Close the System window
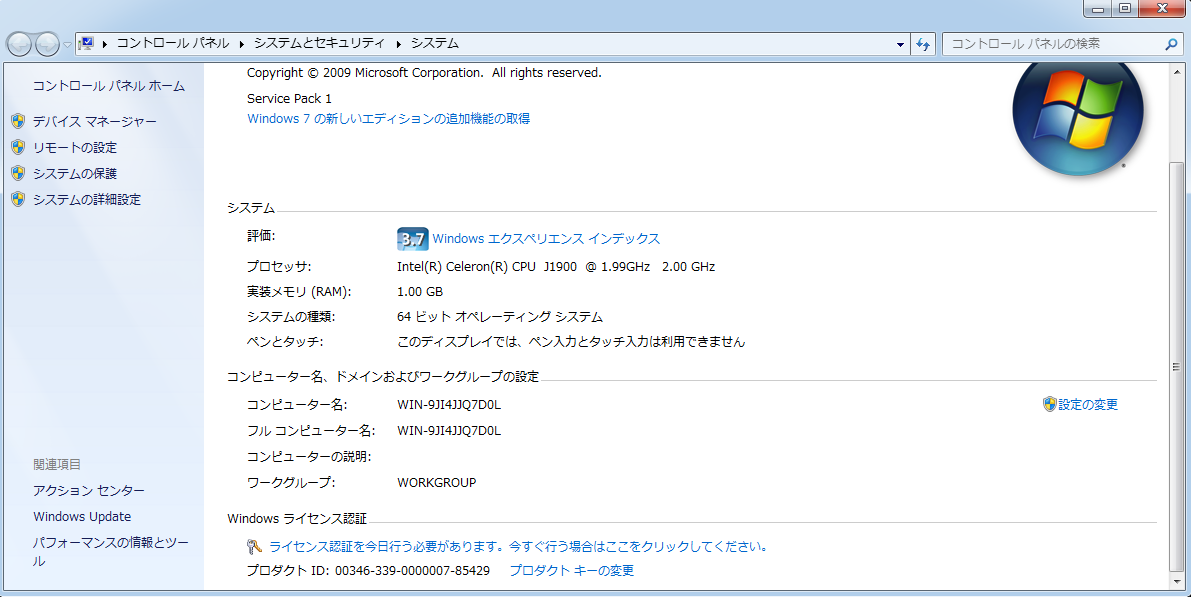 pos(1163,8)
